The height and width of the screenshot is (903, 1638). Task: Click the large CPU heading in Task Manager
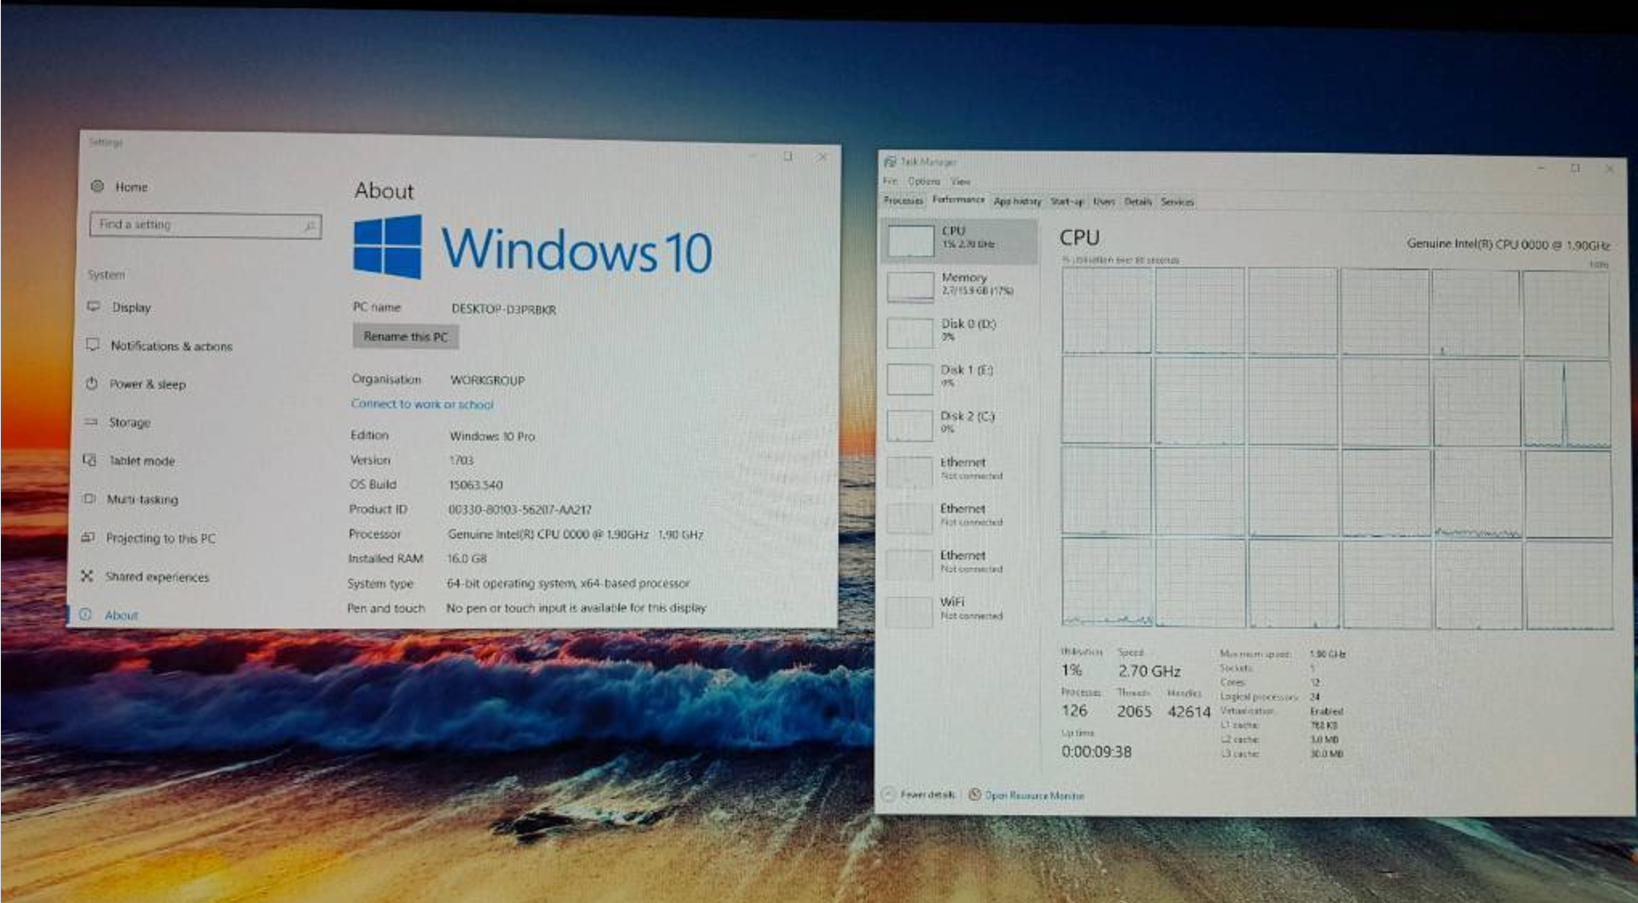tap(1079, 237)
